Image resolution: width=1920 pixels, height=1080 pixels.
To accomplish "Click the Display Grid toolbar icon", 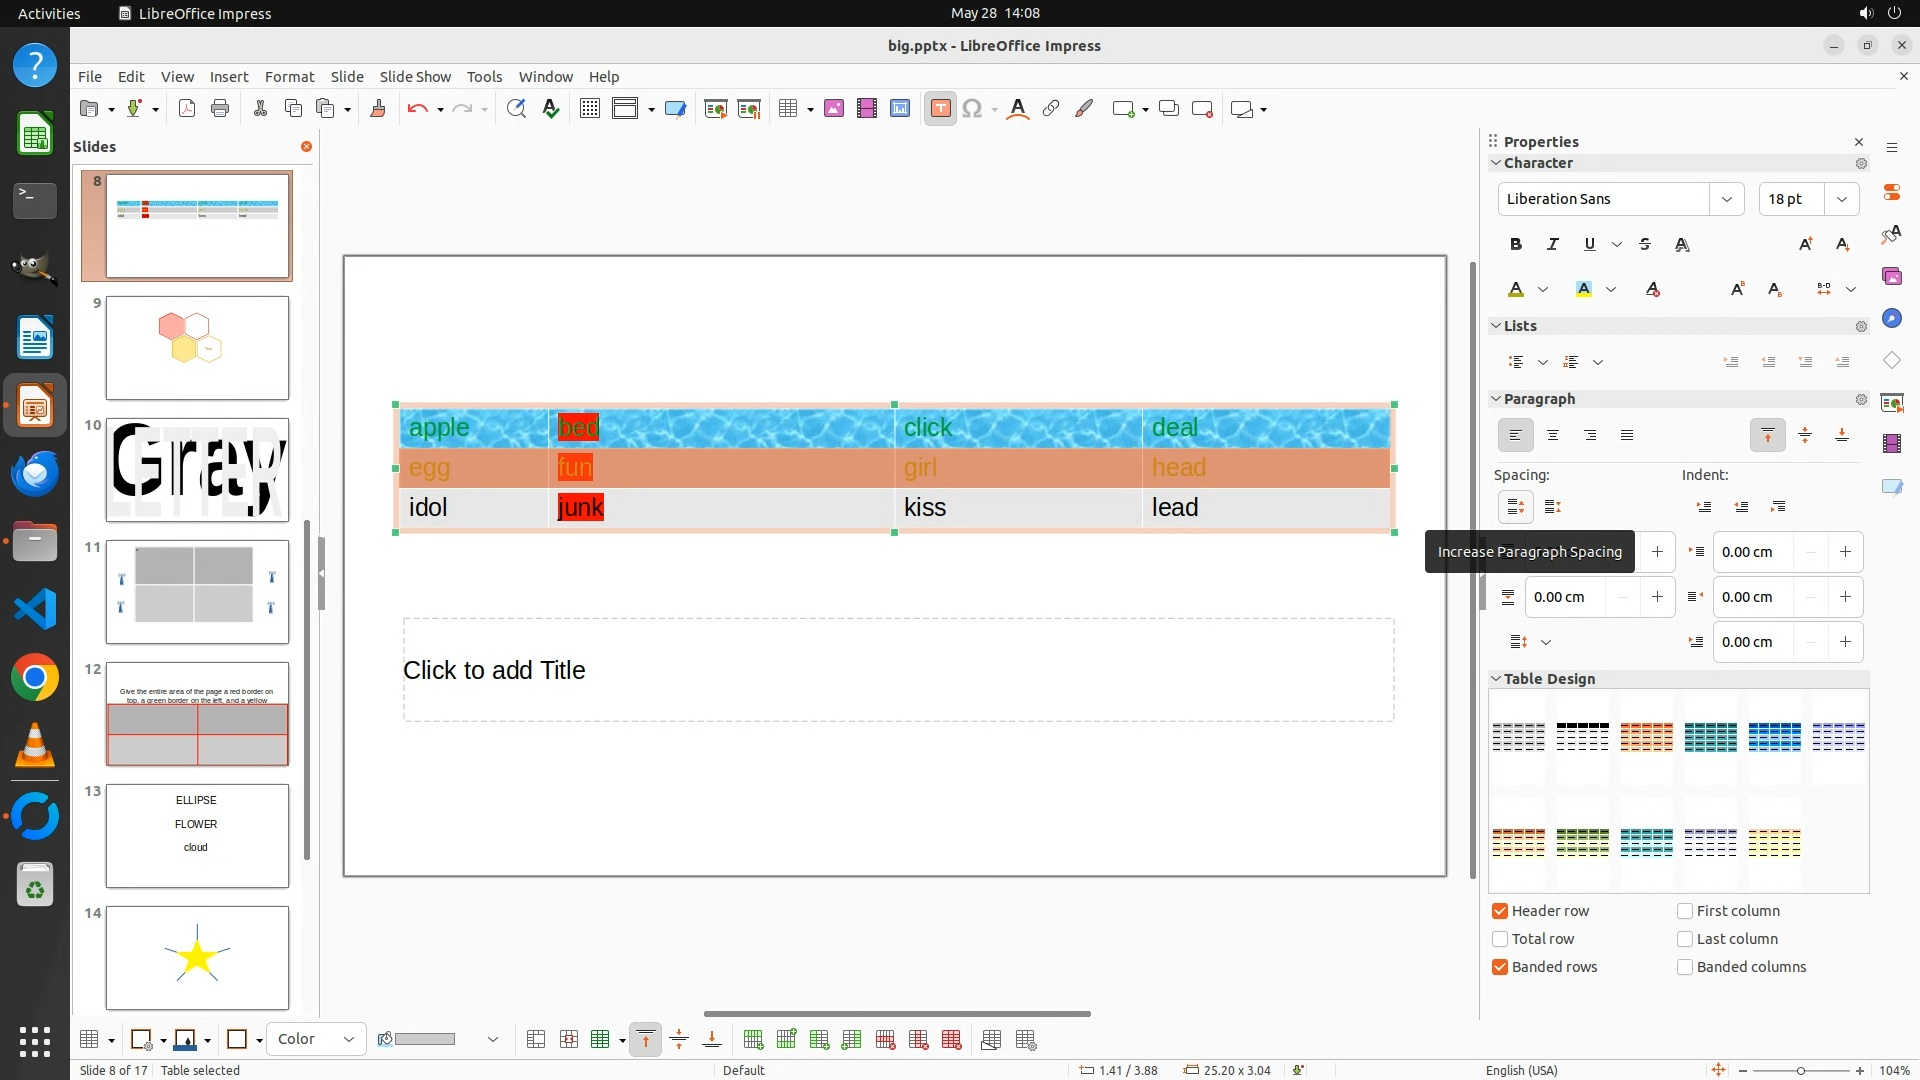I will [x=590, y=109].
